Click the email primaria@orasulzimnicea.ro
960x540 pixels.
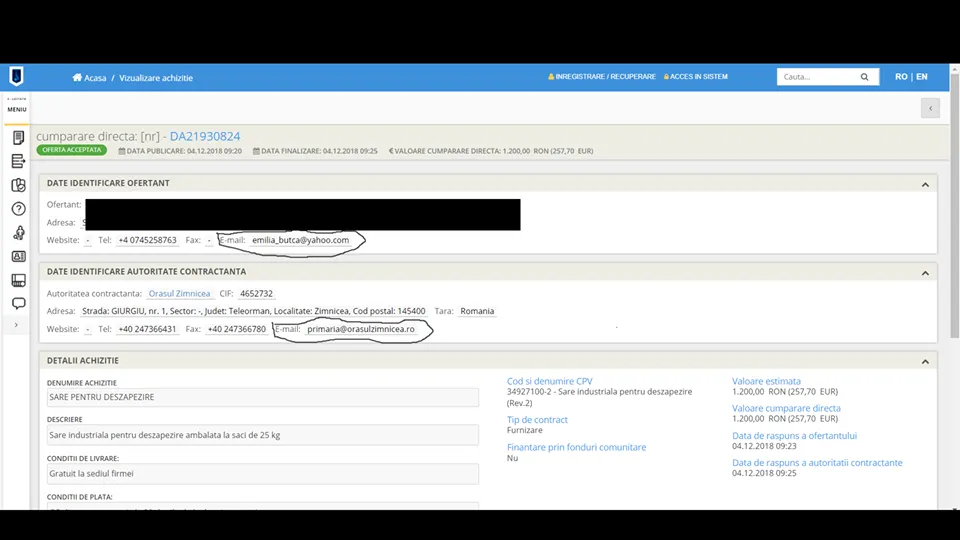[361, 329]
